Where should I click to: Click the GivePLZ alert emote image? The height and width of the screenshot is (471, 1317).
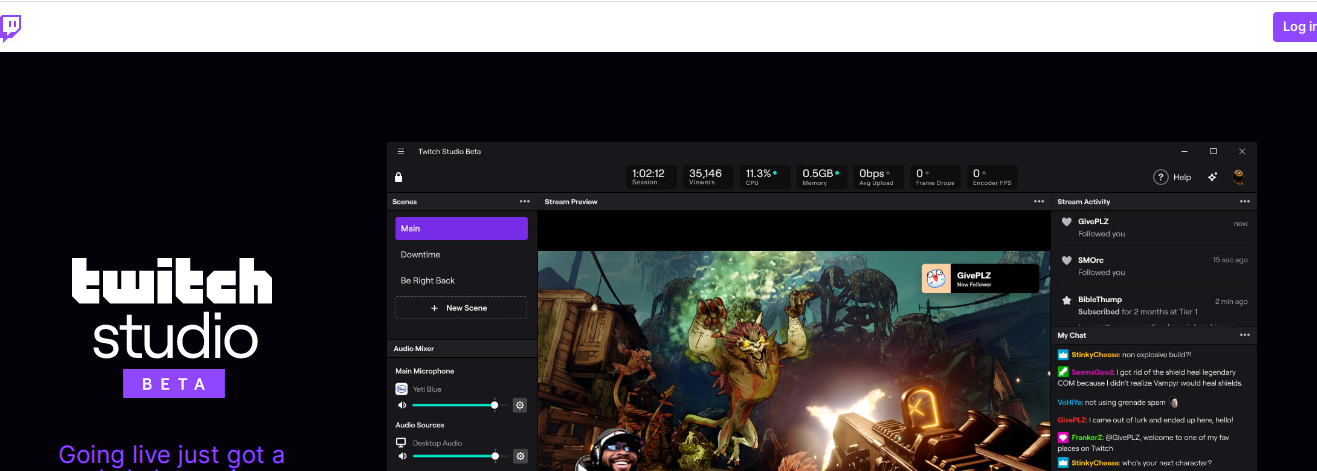point(936,278)
